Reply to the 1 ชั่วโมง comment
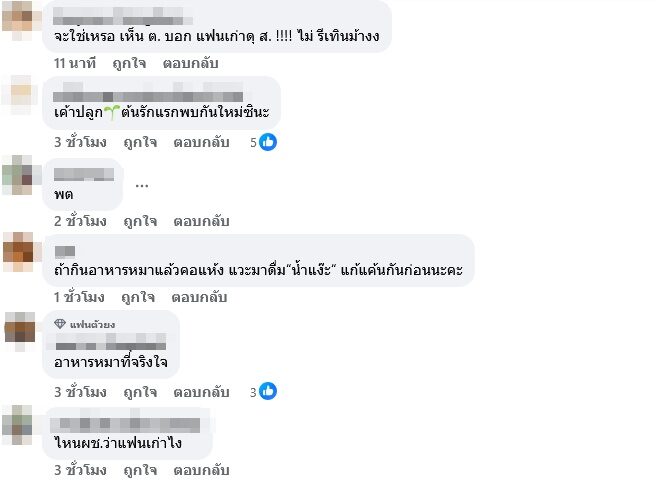This screenshot has width=656, height=480. [199, 297]
